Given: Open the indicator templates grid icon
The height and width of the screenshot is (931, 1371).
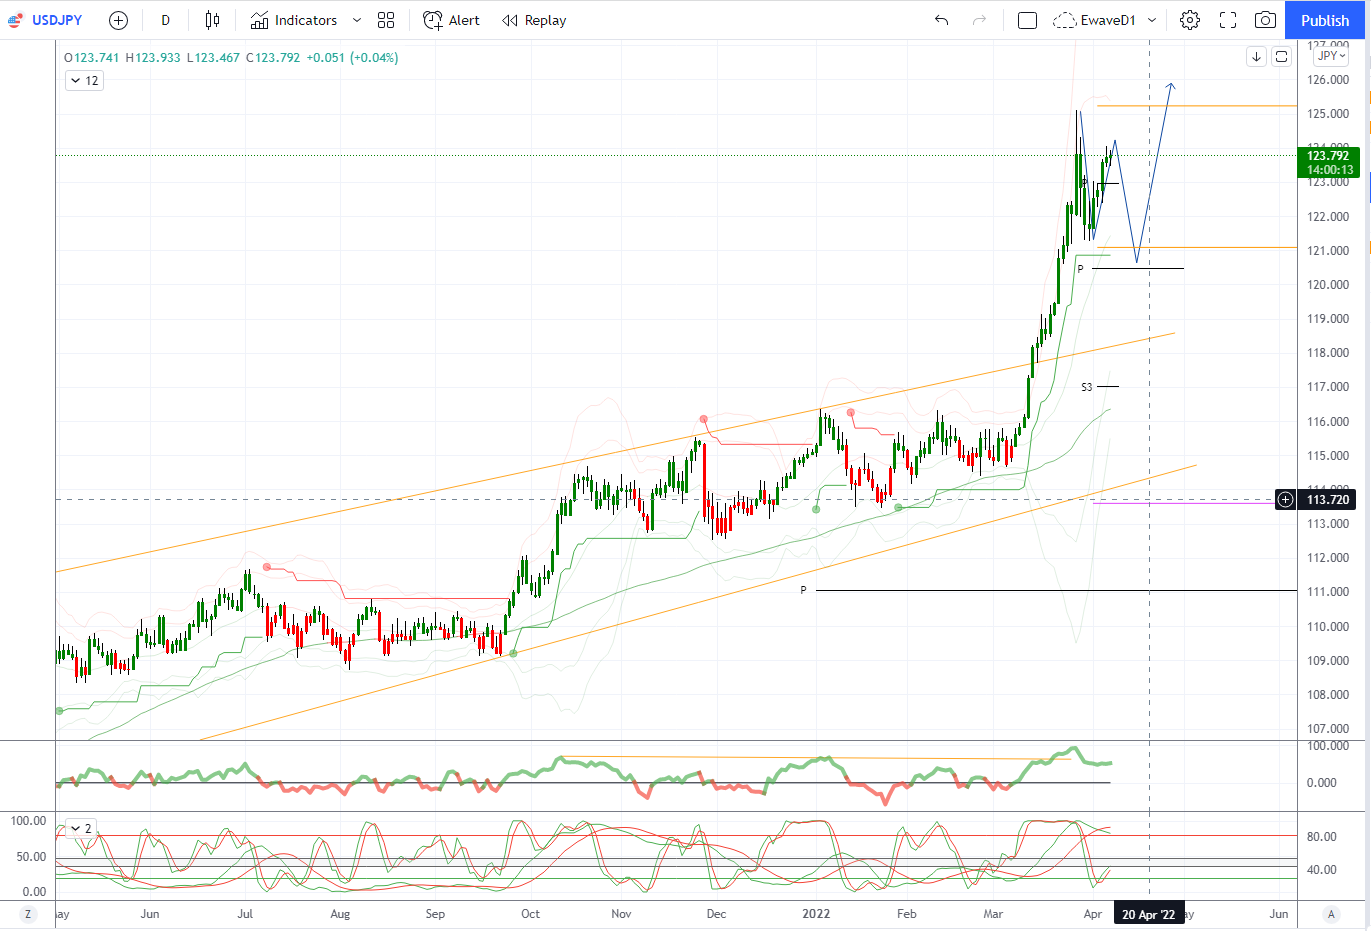Looking at the screenshot, I should pos(386,20).
